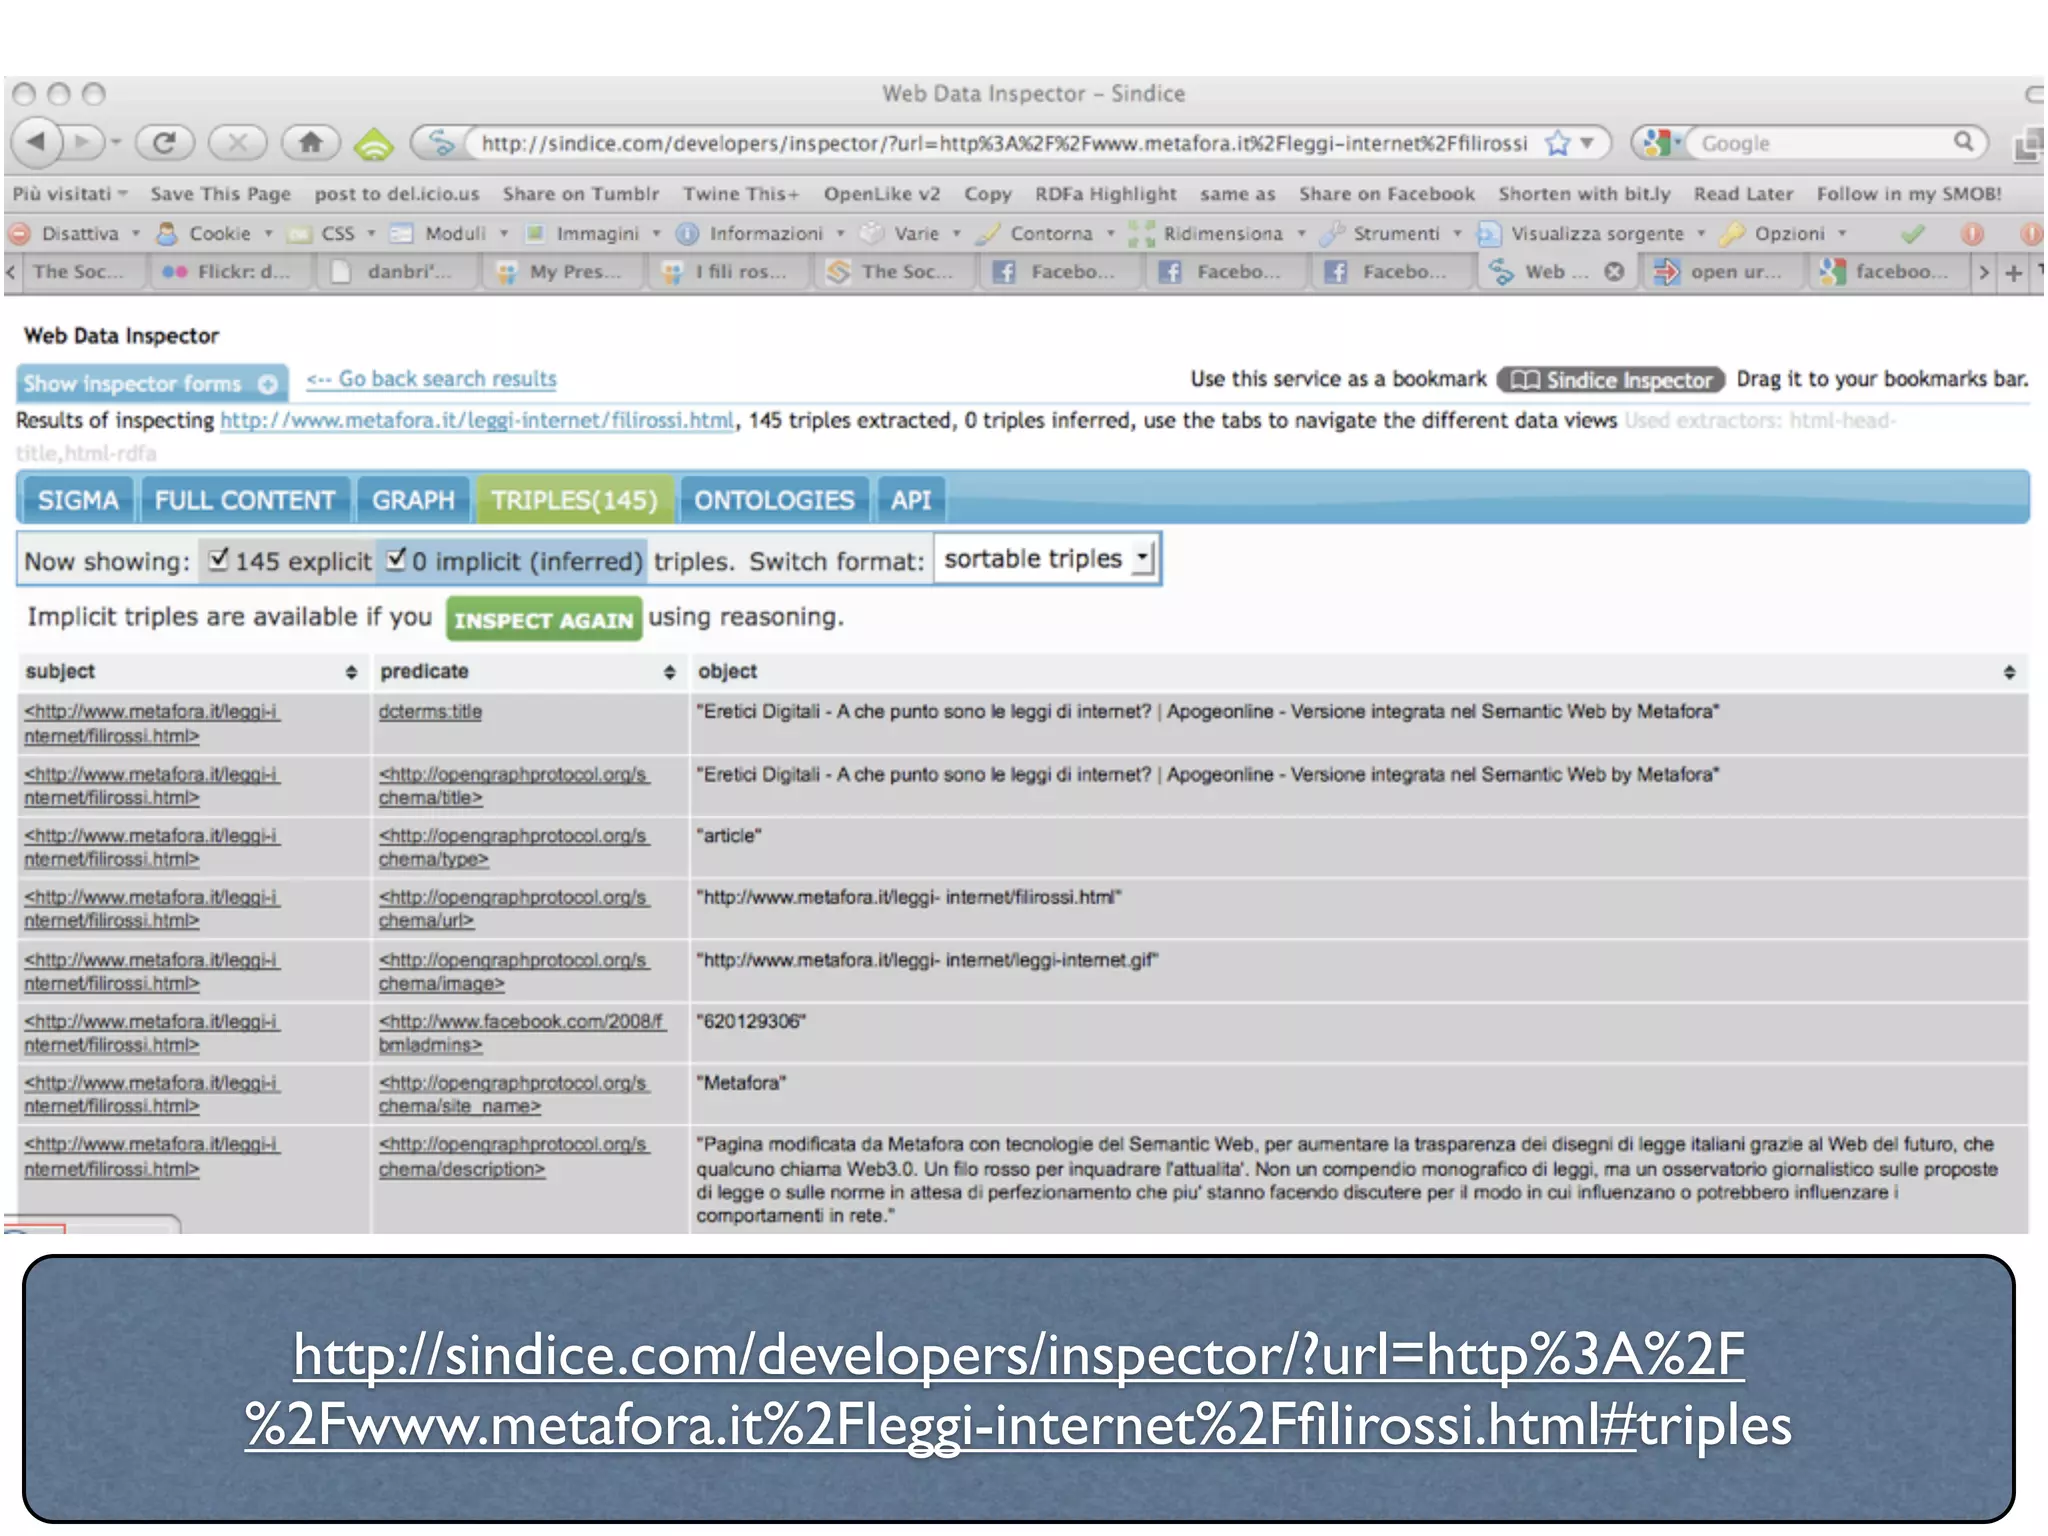The image size is (2048, 1536).
Task: Click in the browser URL address field
Action: click(1000, 144)
